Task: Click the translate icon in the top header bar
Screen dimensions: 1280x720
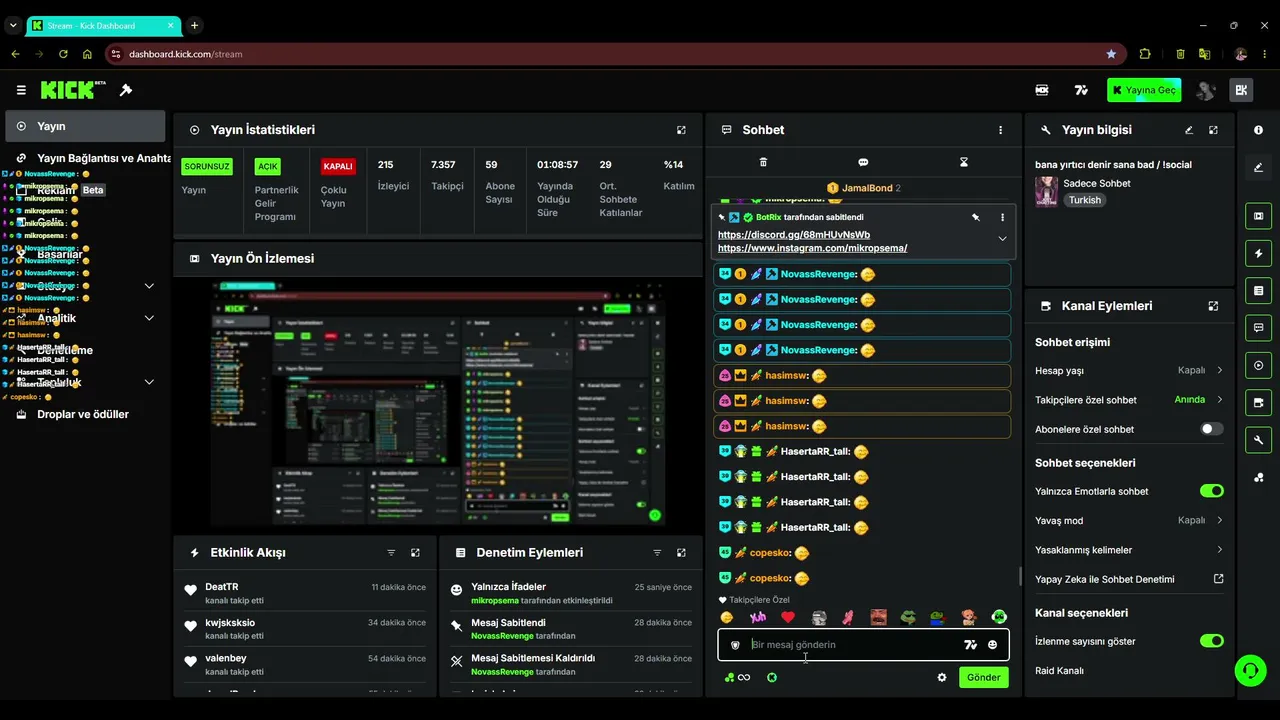Action: coord(1081,90)
